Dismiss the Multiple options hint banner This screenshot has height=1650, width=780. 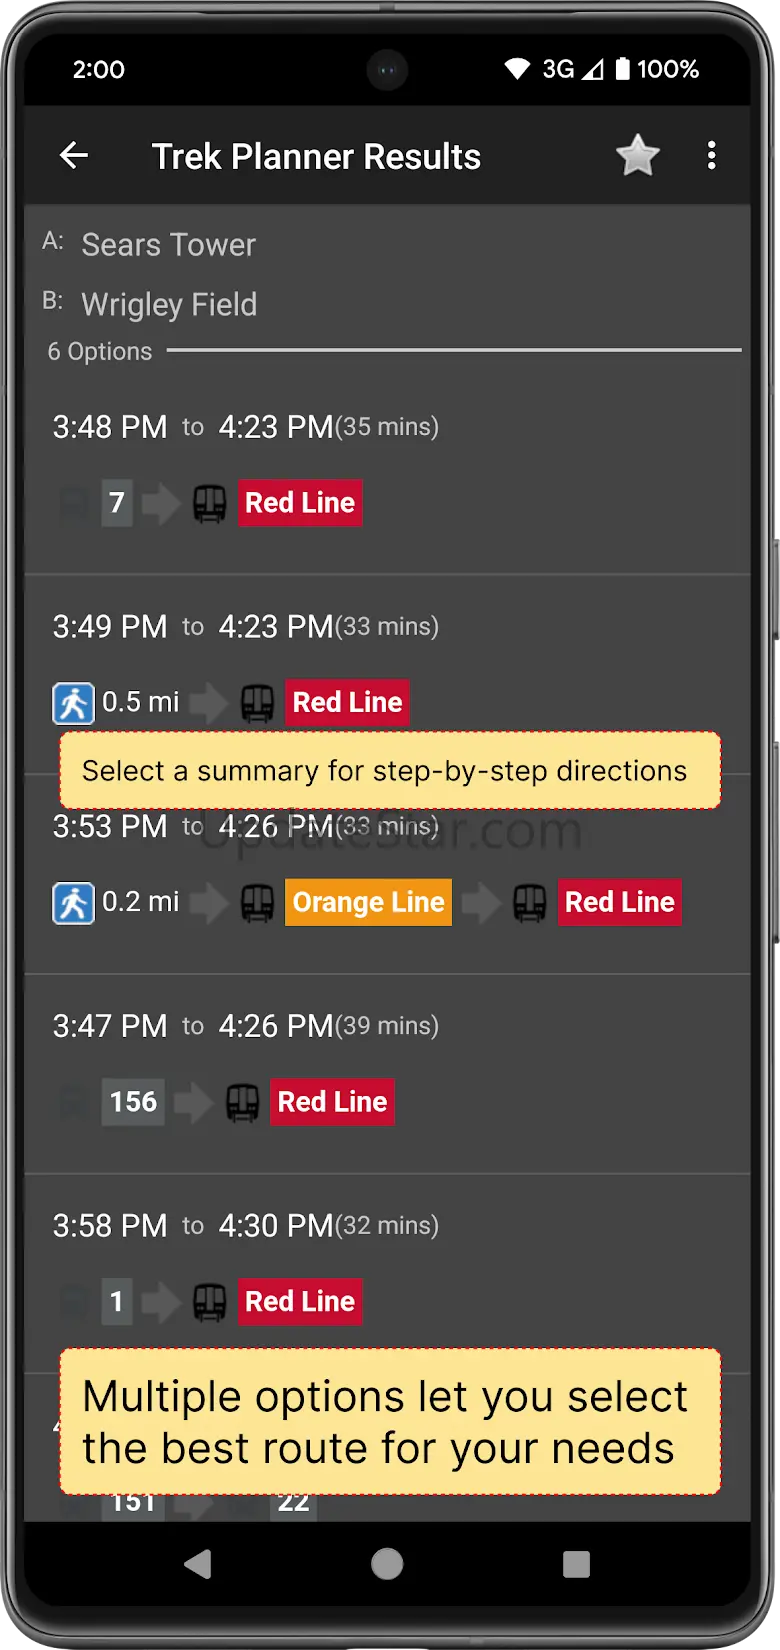[389, 1422]
